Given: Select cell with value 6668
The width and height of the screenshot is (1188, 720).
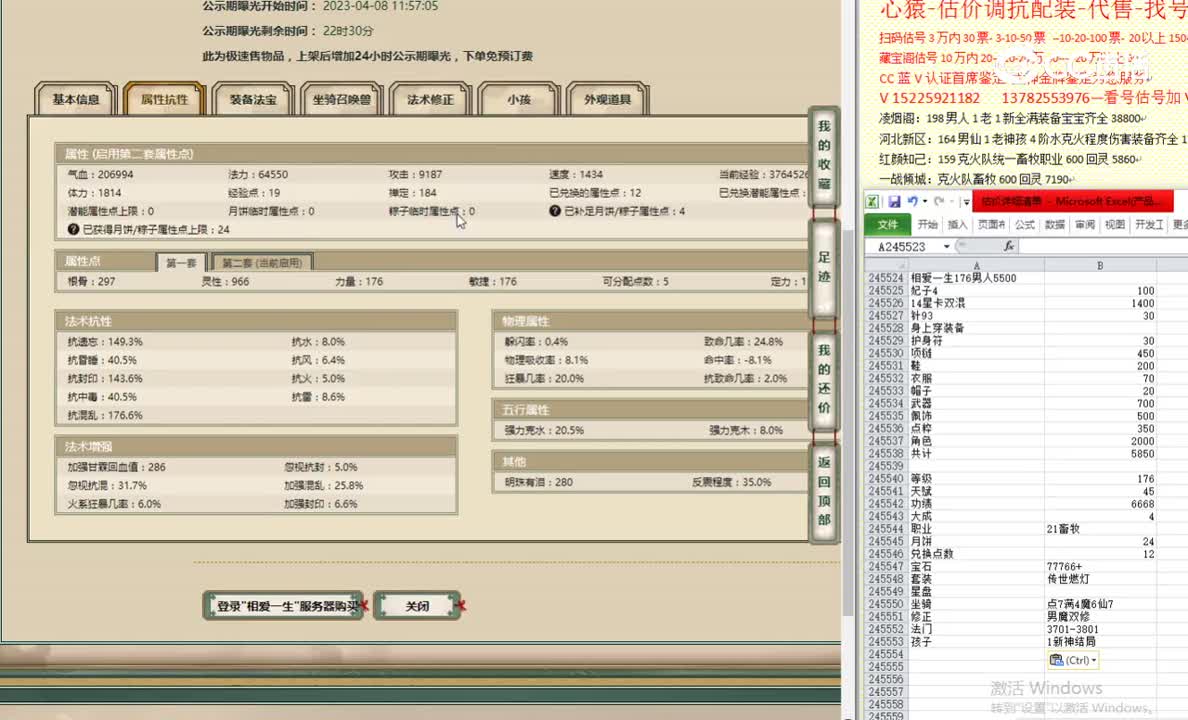Looking at the screenshot, I should 1100,504.
